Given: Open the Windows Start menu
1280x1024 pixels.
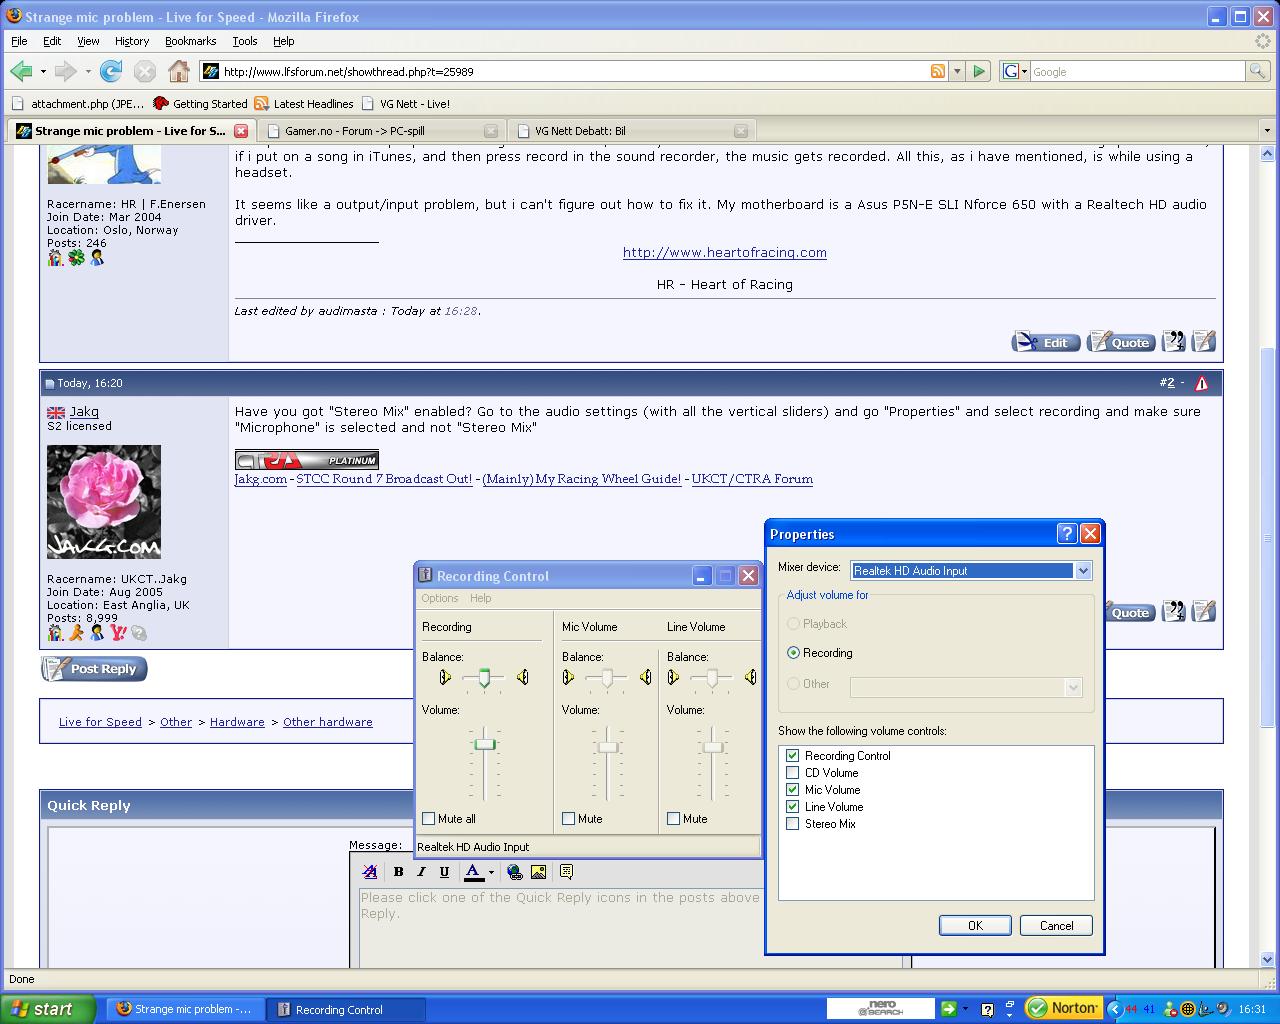Looking at the screenshot, I should [x=48, y=1009].
